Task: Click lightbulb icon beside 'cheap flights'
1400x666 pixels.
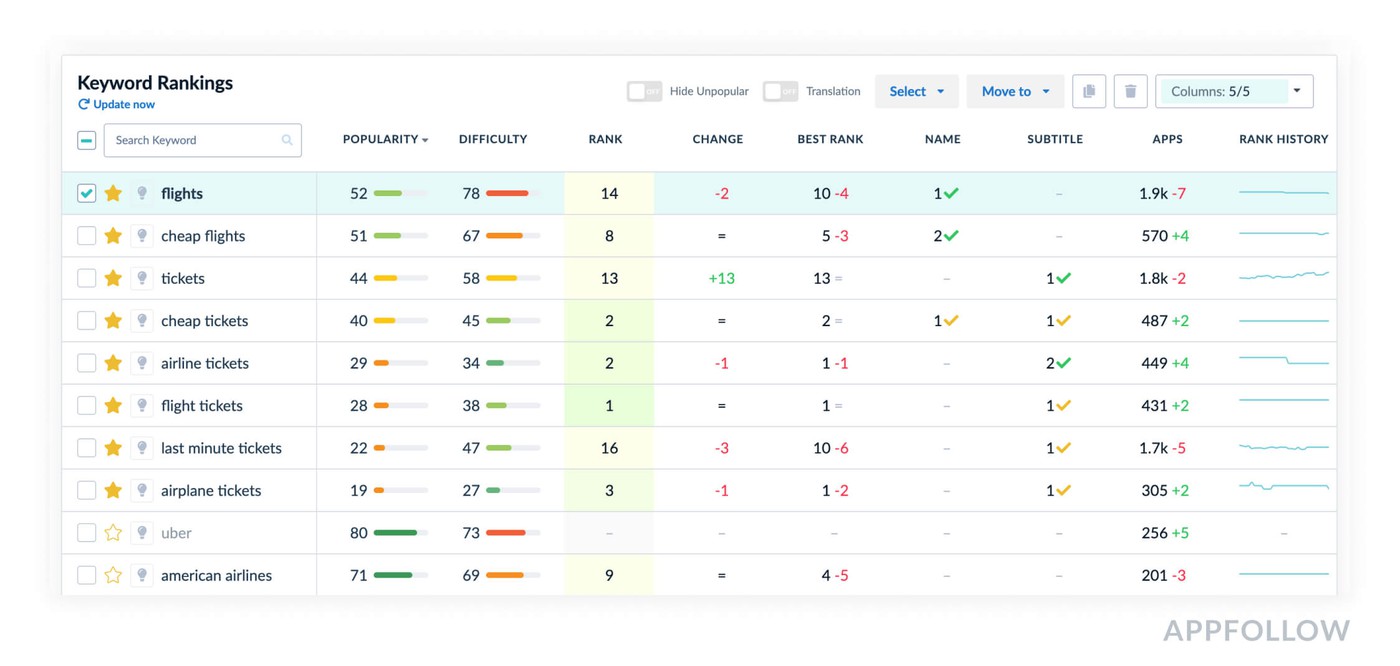Action: pos(142,236)
